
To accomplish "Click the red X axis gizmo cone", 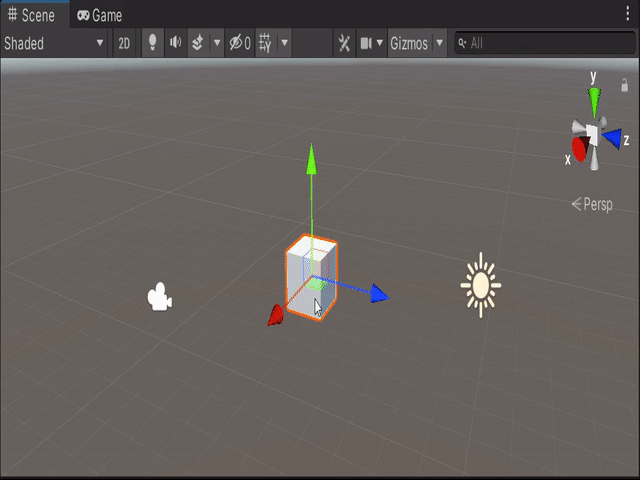I will pyautogui.click(x=580, y=149).
